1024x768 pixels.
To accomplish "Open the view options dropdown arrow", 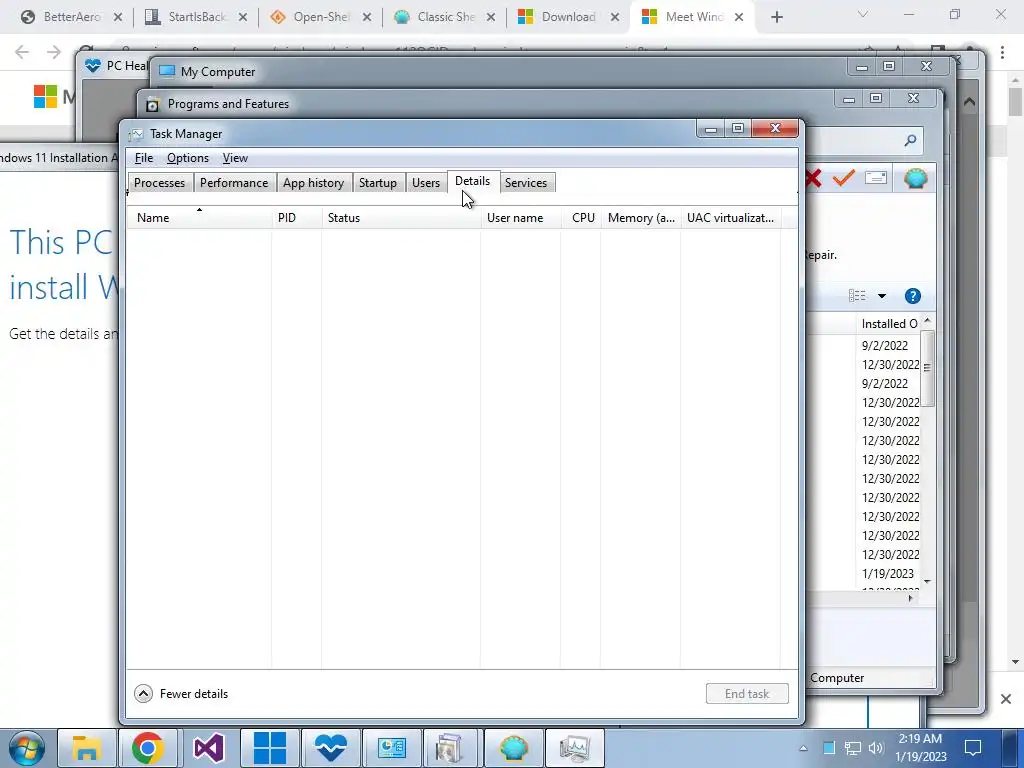I will (x=882, y=296).
